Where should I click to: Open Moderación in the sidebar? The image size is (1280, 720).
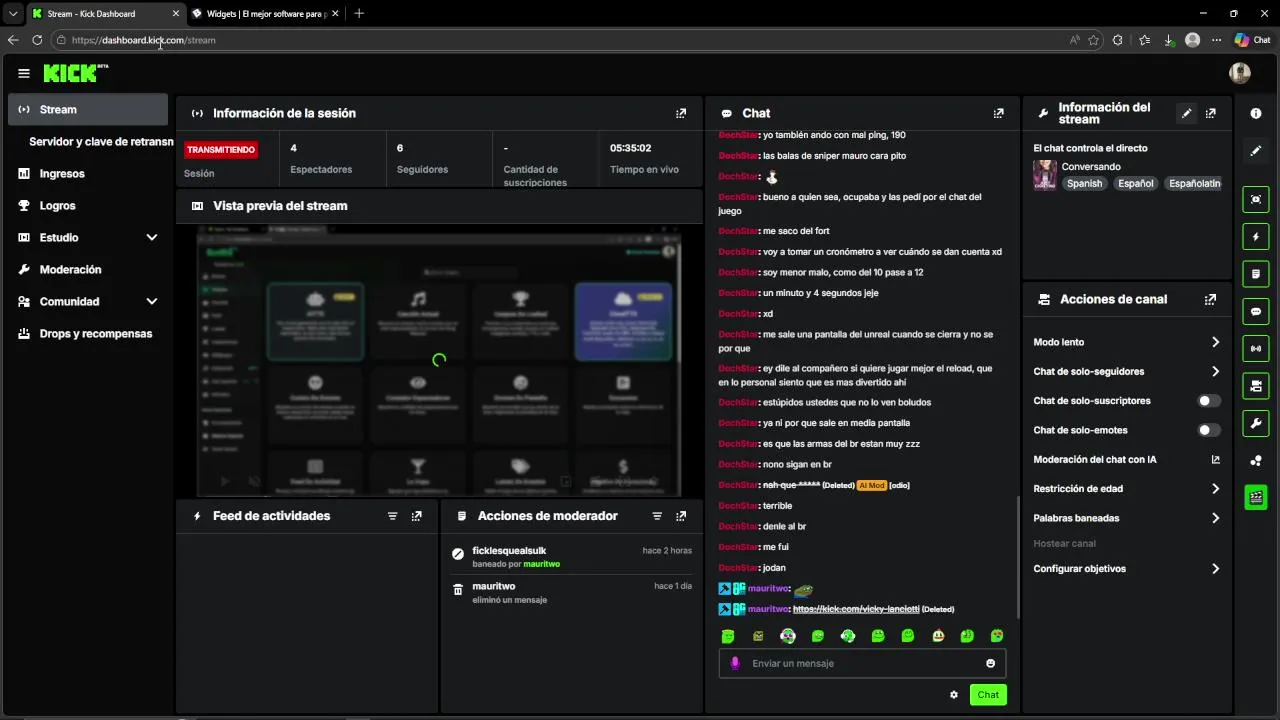pos(88,270)
